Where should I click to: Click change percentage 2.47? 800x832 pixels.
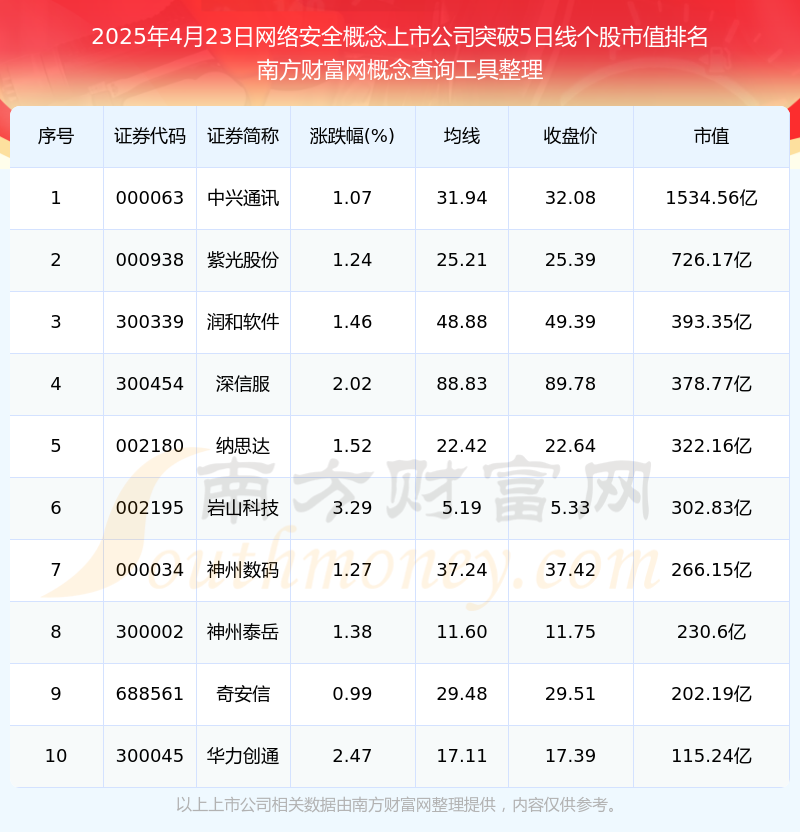352,756
